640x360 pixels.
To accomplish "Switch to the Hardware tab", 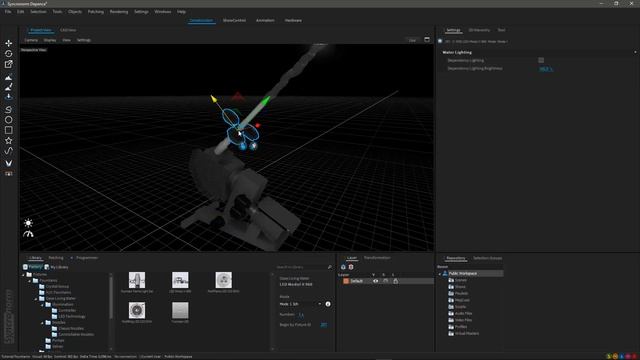I will [x=293, y=20].
